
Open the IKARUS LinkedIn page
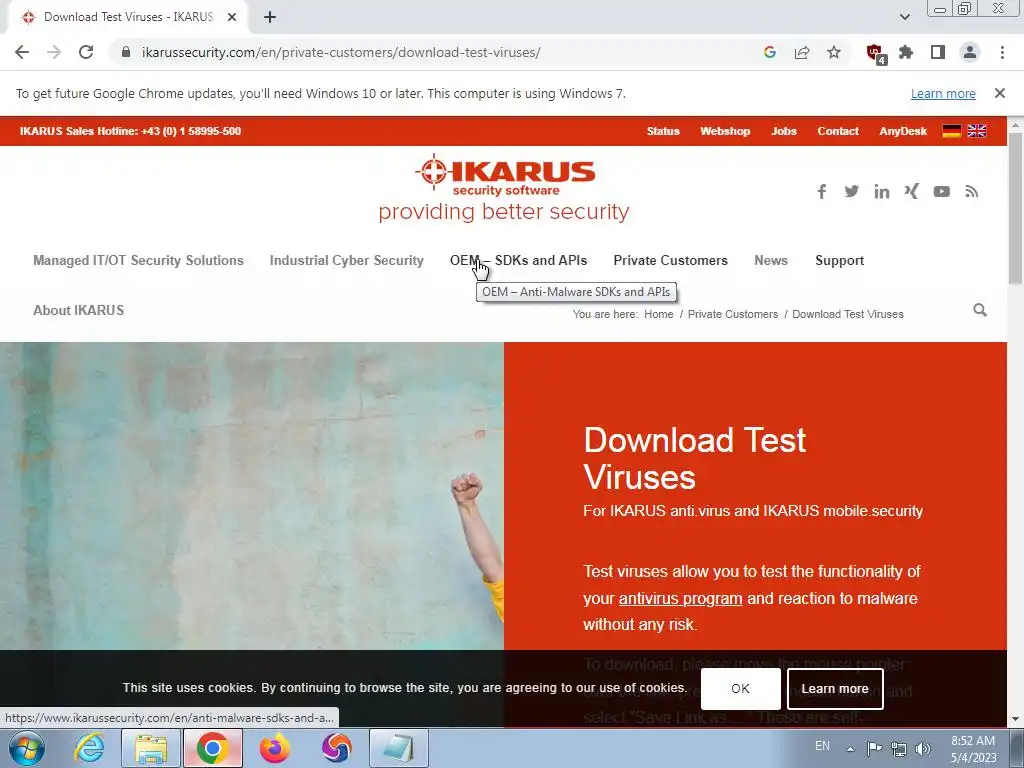(x=882, y=191)
